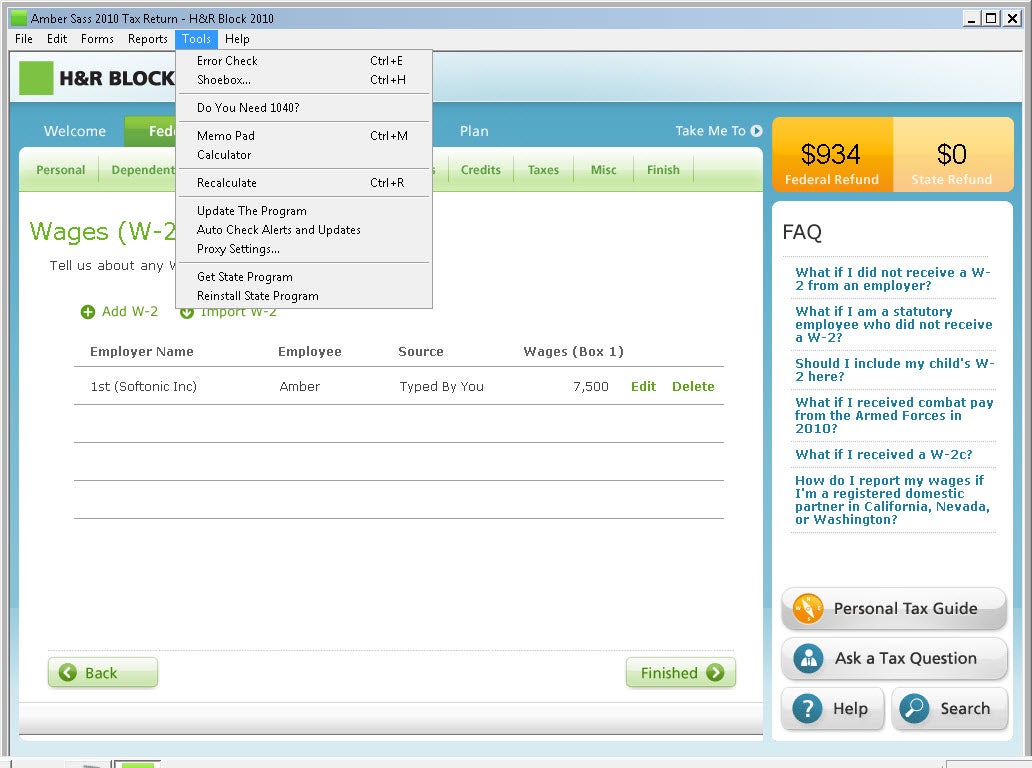This screenshot has height=768, width=1032.
Task: Click the Ask a Tax Question person icon
Action: click(808, 658)
